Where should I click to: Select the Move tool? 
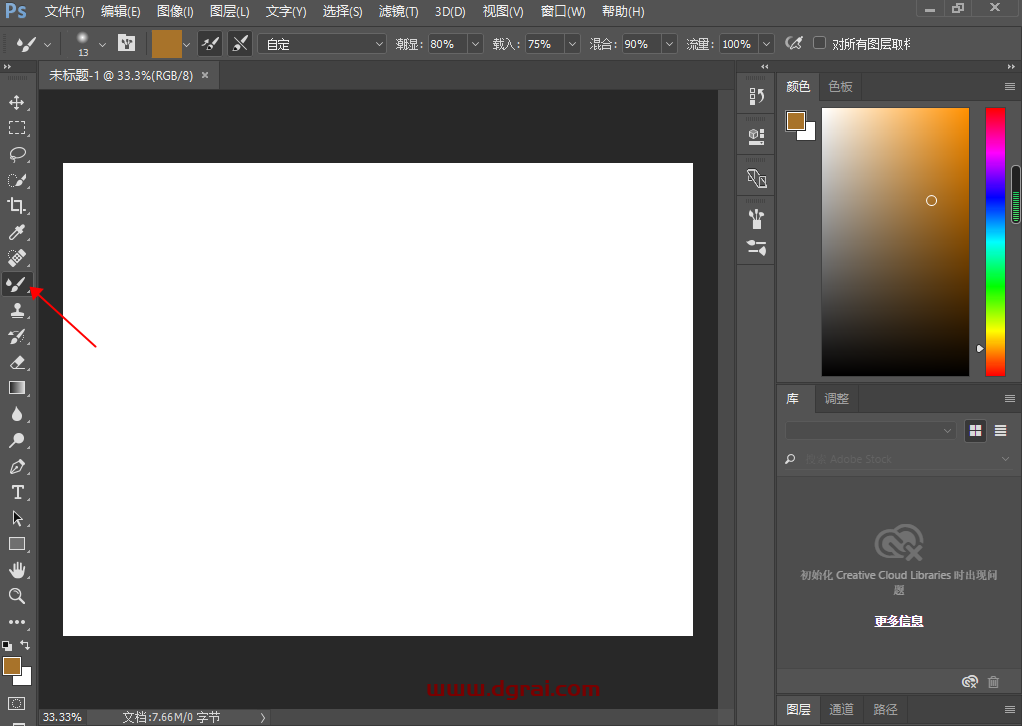pos(17,102)
